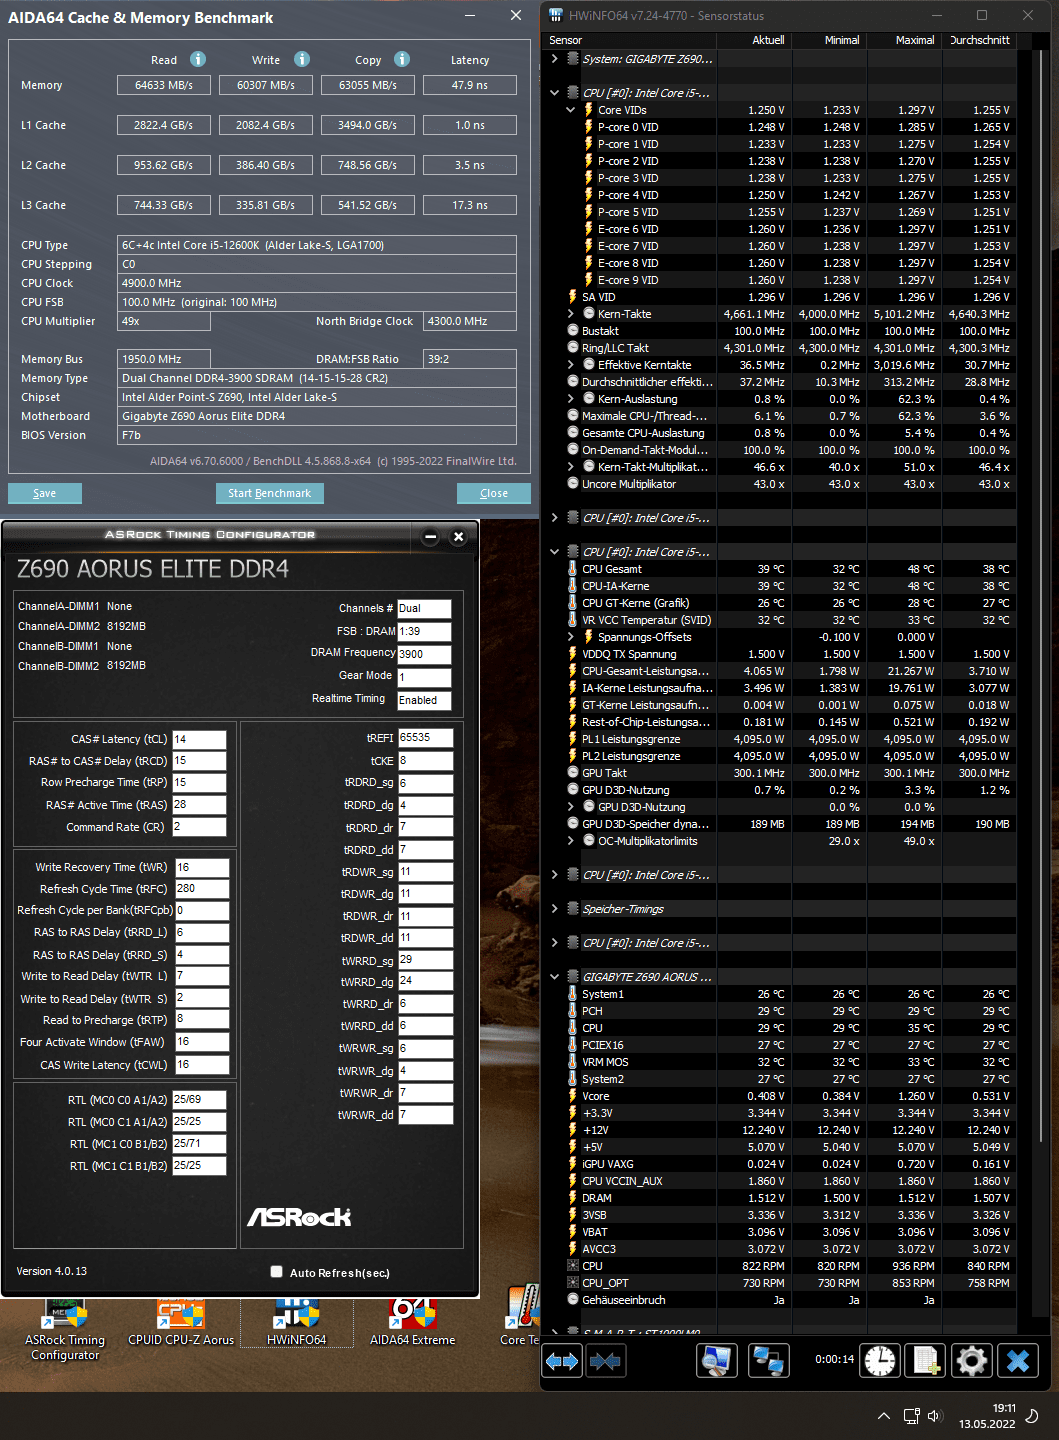1059x1440 pixels.
Task: Open HWiNFO sensor settings gear
Action: (971, 1361)
